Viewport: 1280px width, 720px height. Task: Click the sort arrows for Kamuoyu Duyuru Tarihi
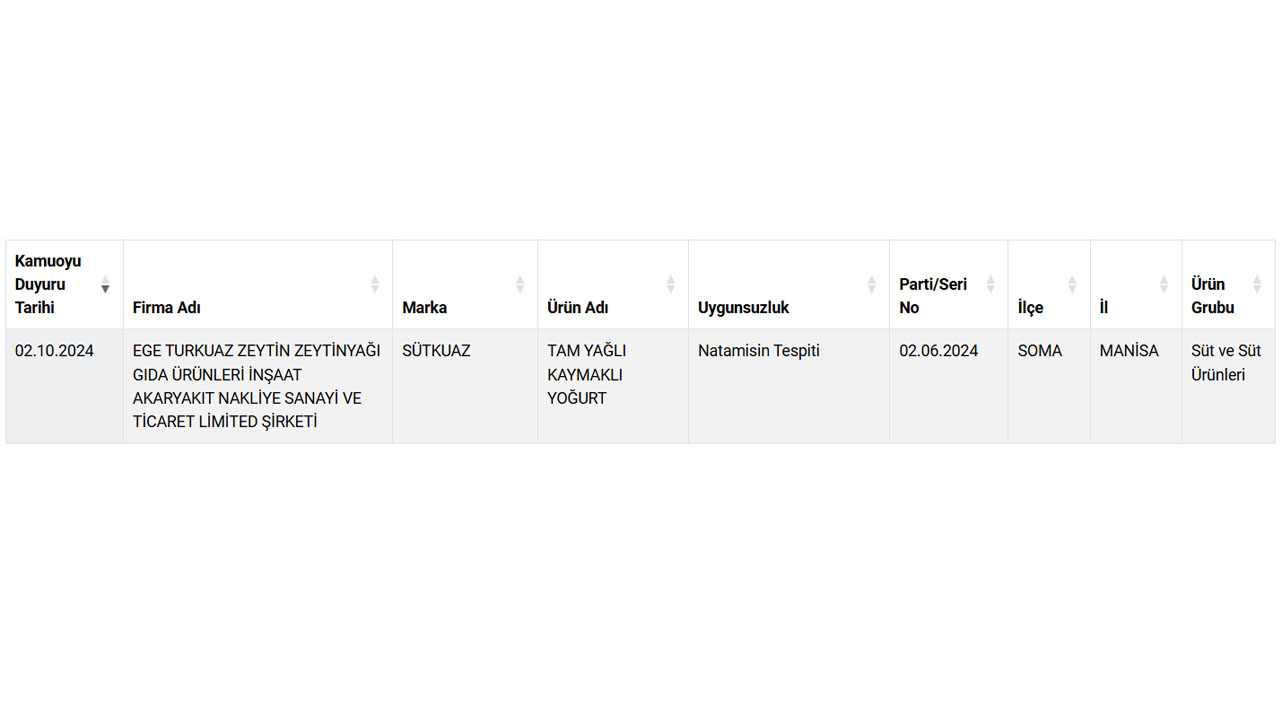105,284
